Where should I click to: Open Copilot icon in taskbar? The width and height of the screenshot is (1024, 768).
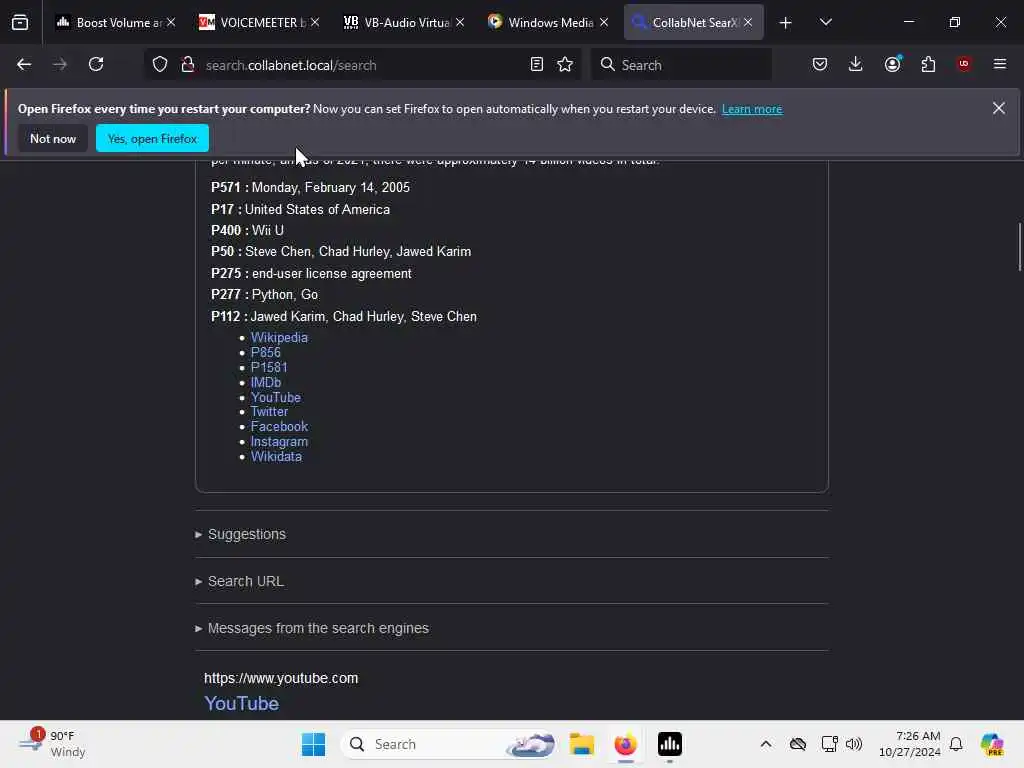pyautogui.click(x=992, y=744)
